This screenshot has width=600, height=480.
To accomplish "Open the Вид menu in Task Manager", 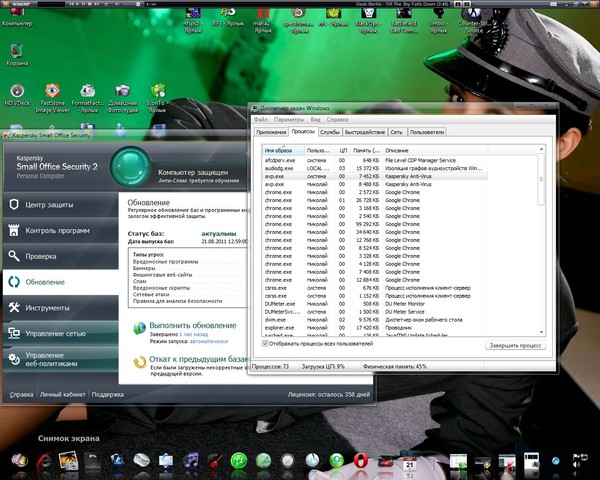I will pyautogui.click(x=315, y=119).
